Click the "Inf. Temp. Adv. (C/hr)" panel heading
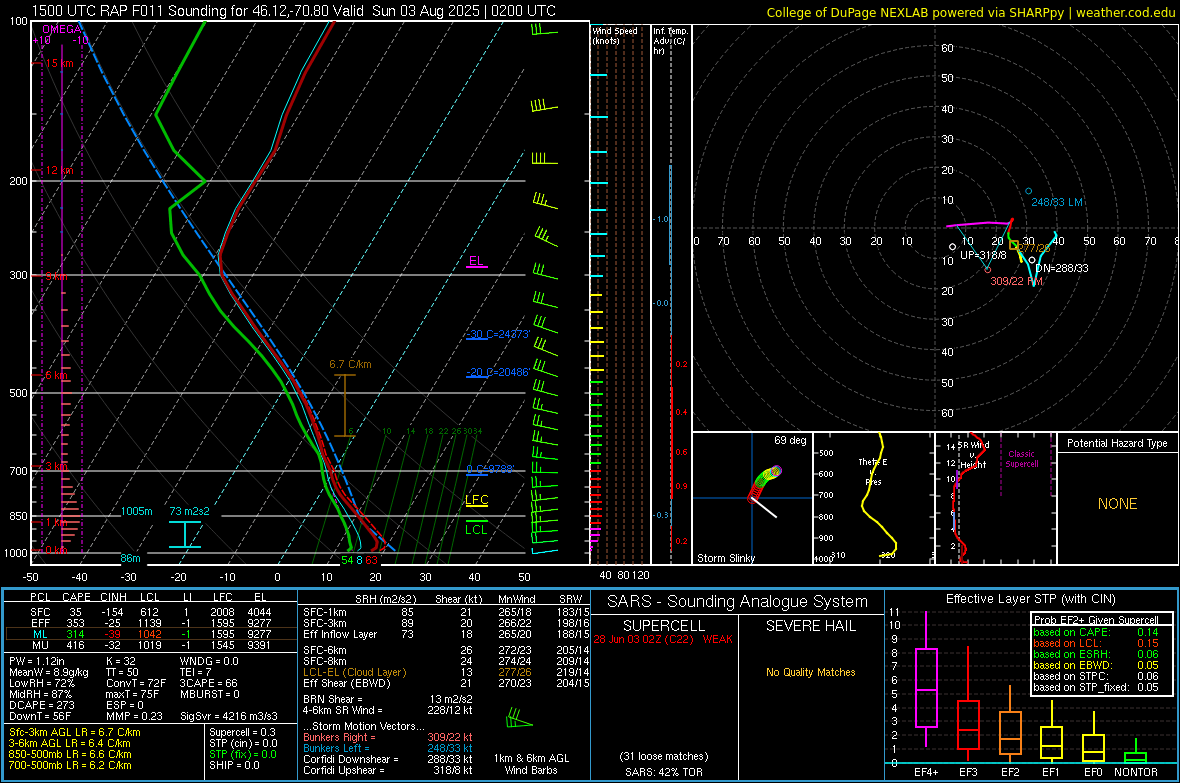This screenshot has height=783, width=1180. [x=670, y=41]
